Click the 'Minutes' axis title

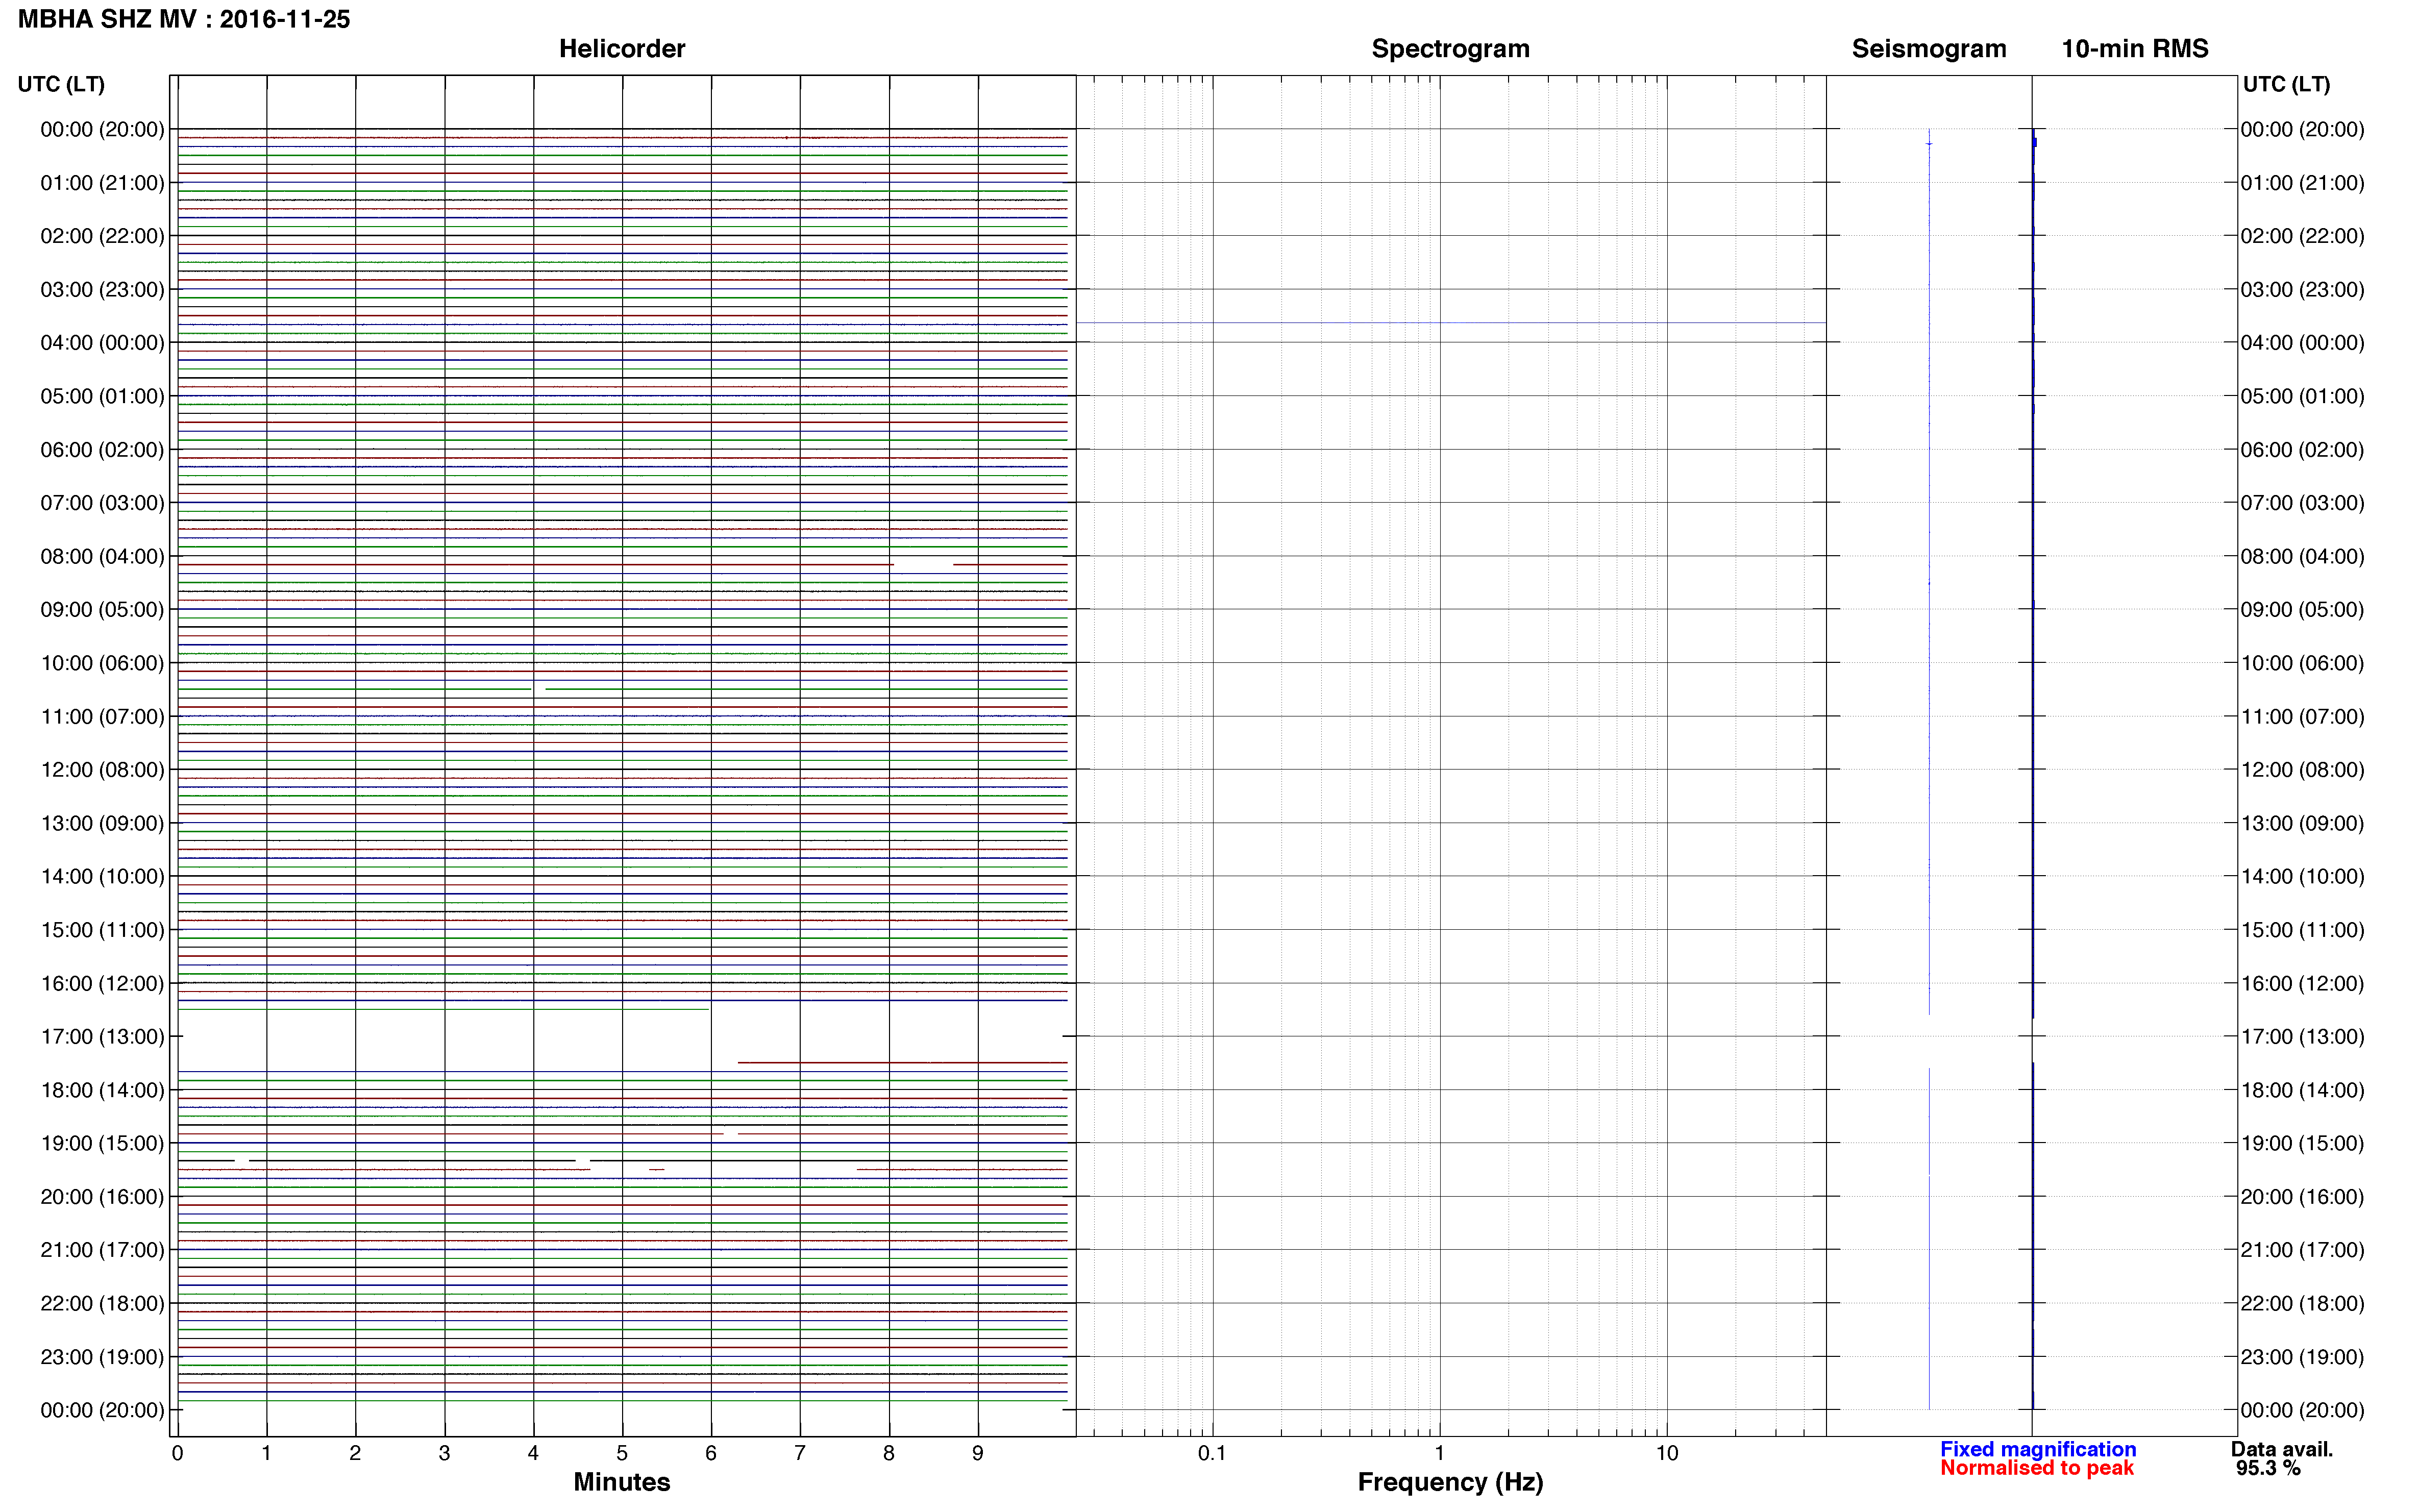(x=622, y=1482)
